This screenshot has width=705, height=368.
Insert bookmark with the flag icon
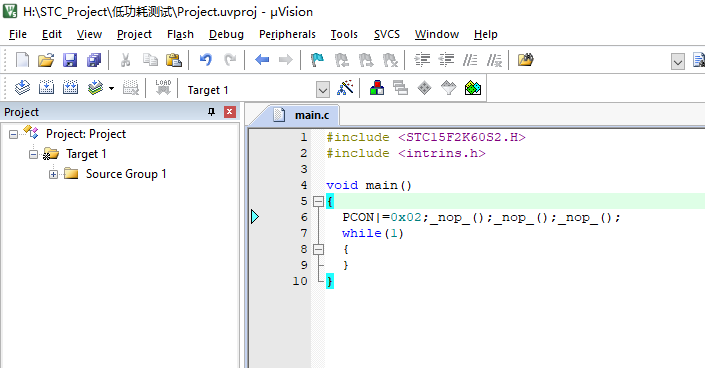pyautogui.click(x=317, y=60)
